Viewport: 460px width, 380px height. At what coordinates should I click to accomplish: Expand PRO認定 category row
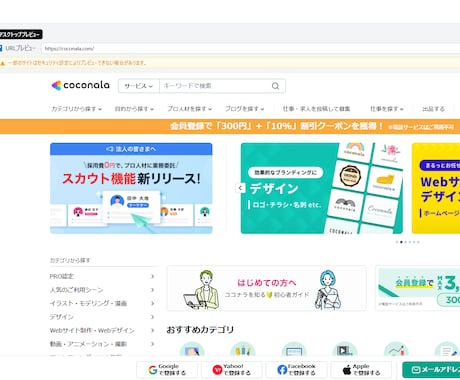click(x=102, y=276)
